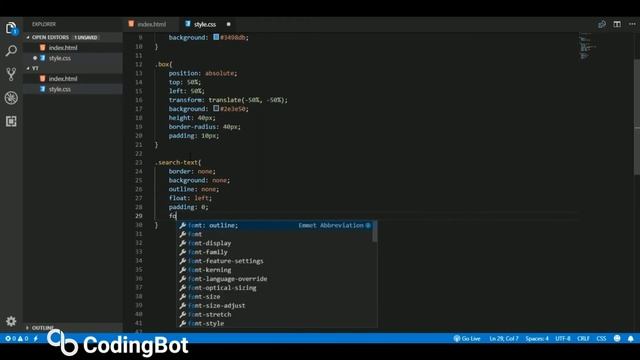Select style.css under Open Editors
The image size is (640, 360).
point(60,58)
